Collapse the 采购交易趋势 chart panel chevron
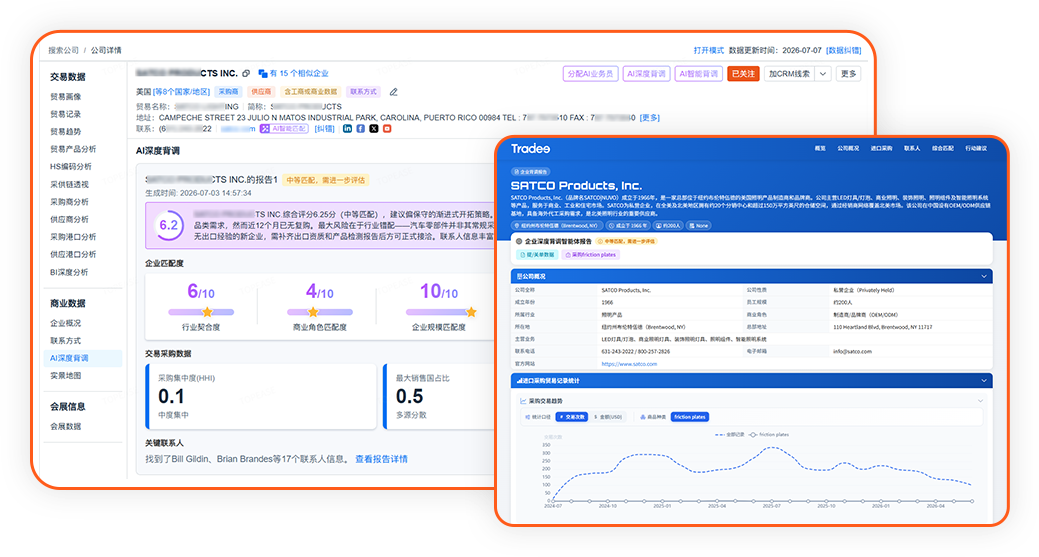Screen dimensions: 1039x557 [x=980, y=401]
